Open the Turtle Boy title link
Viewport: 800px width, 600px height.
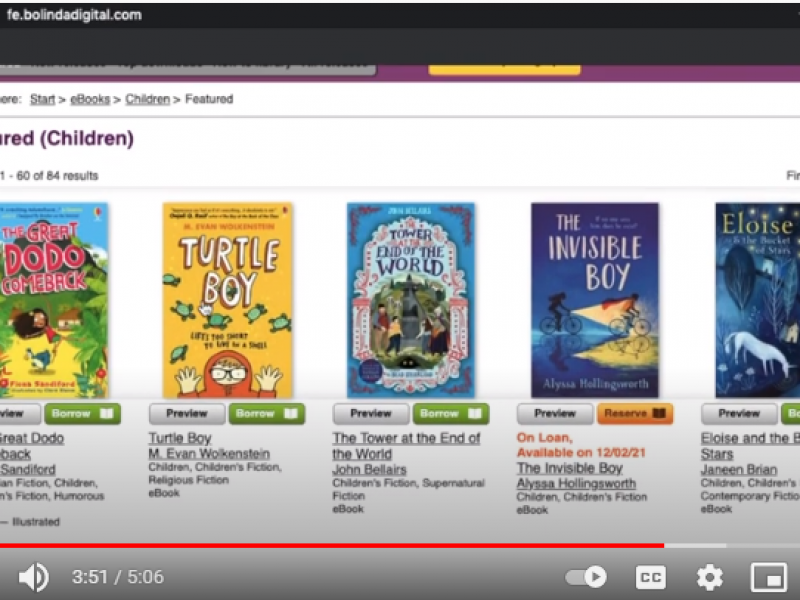(180, 438)
